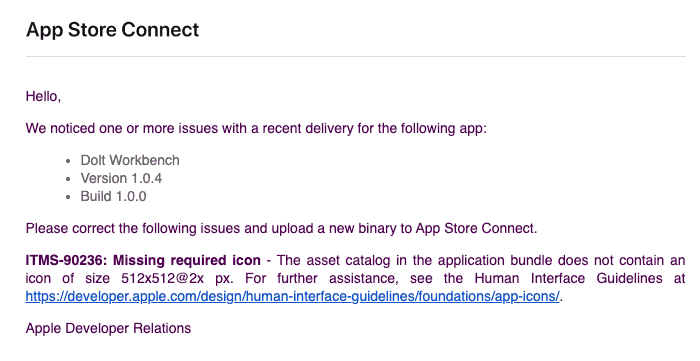Click the sentence starting We noticed one or more issues

click(x=256, y=129)
